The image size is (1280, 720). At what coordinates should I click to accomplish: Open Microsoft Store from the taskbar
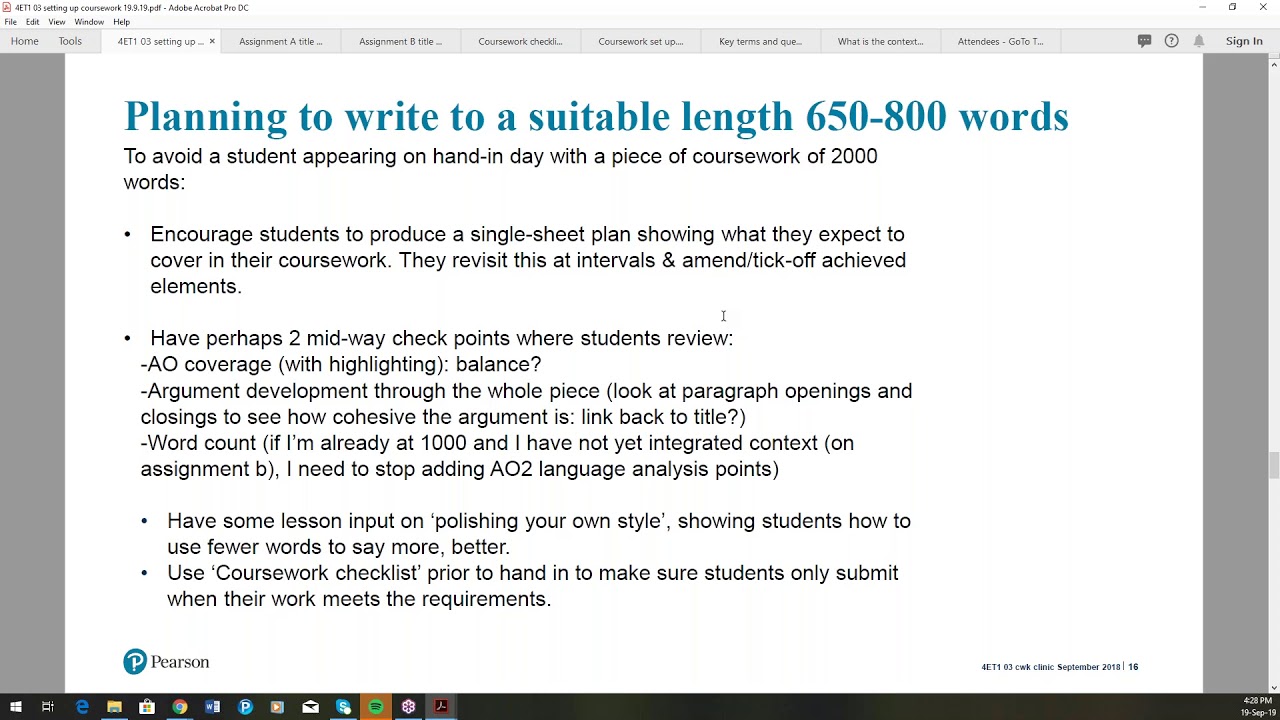(x=147, y=707)
